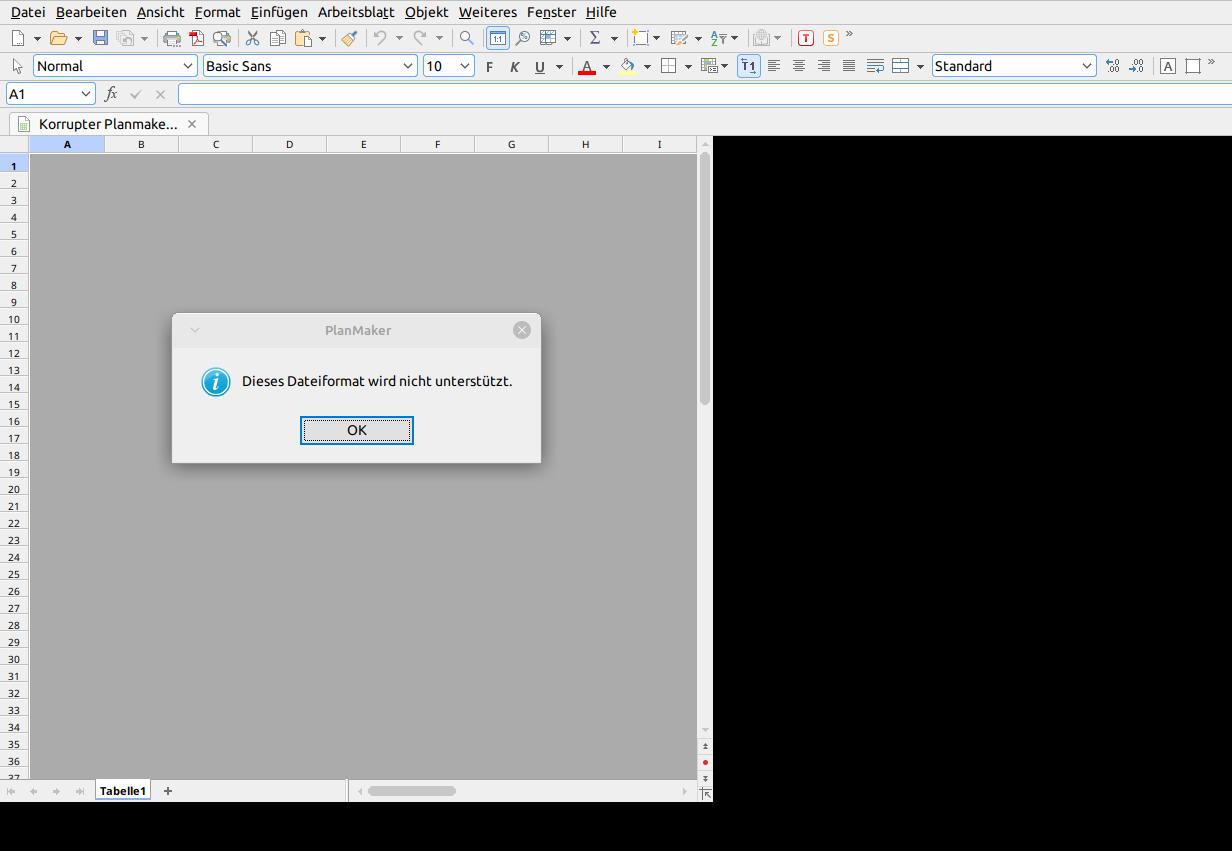The width and height of the screenshot is (1232, 851).
Task: Toggle align right
Action: pyautogui.click(x=824, y=66)
